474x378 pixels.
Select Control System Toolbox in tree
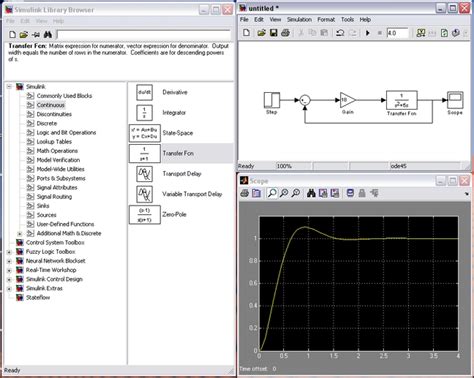pyautogui.click(x=55, y=243)
